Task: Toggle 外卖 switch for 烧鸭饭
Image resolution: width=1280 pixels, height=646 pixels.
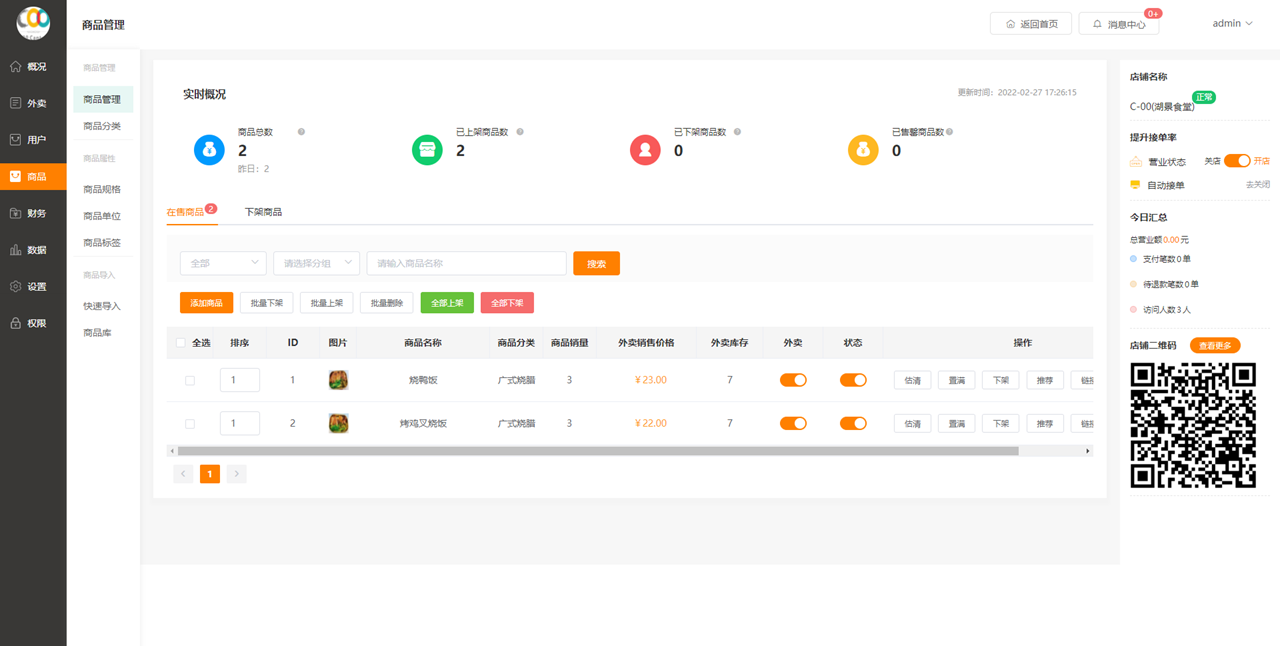Action: point(793,380)
